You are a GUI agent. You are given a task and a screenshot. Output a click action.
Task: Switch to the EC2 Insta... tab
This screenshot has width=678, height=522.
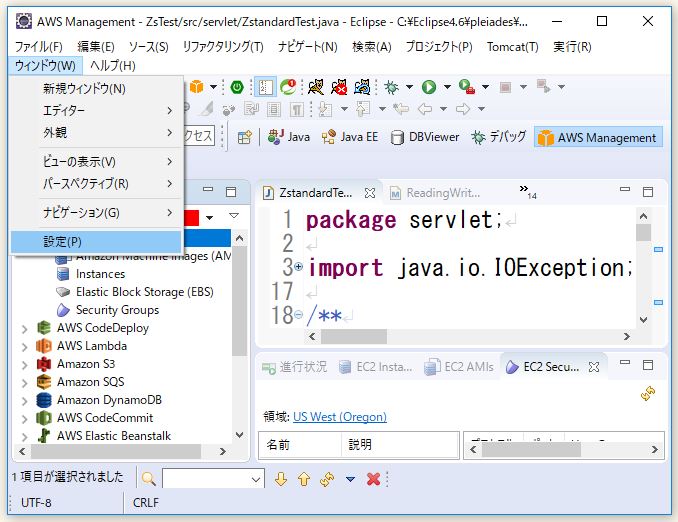[x=375, y=367]
